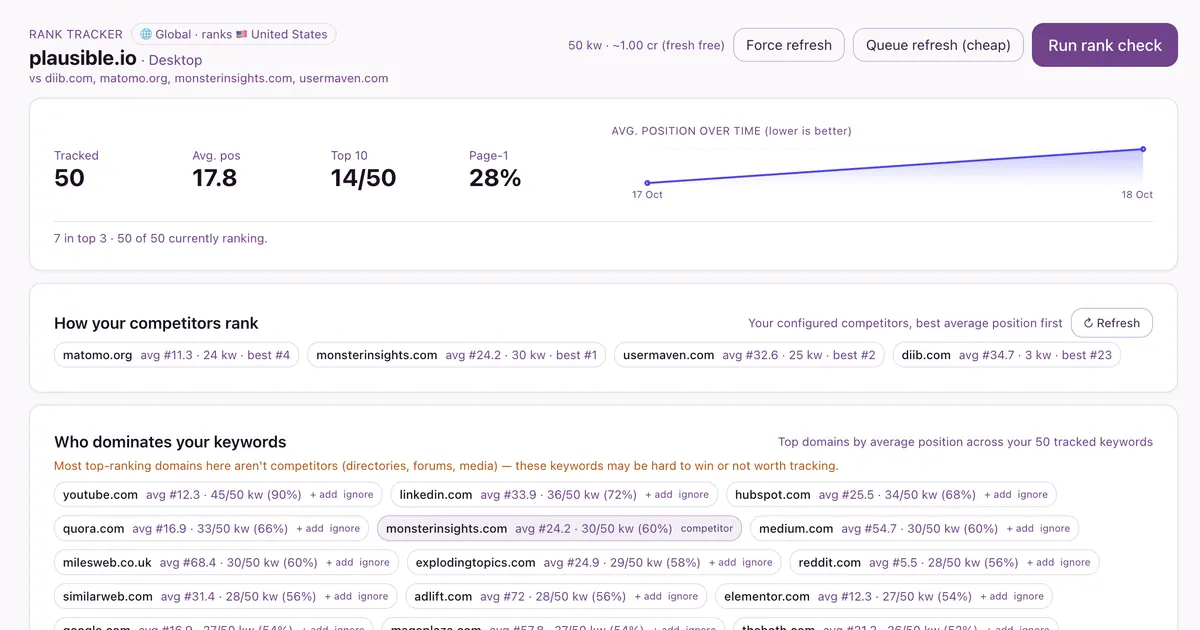Click the Force refresh button

coord(789,45)
